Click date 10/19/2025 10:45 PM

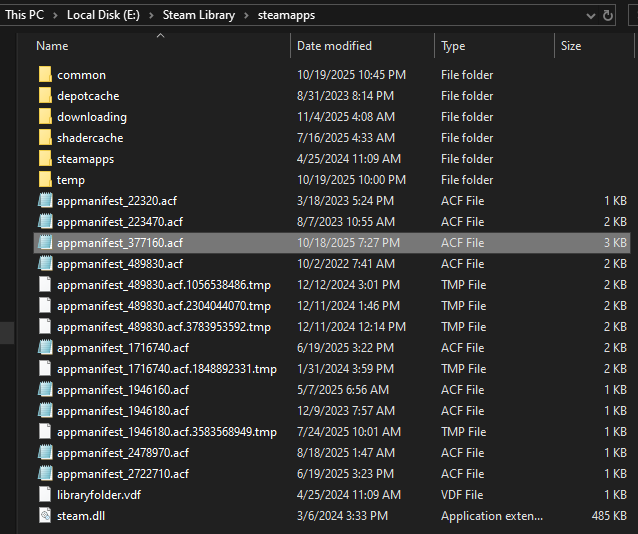point(352,75)
